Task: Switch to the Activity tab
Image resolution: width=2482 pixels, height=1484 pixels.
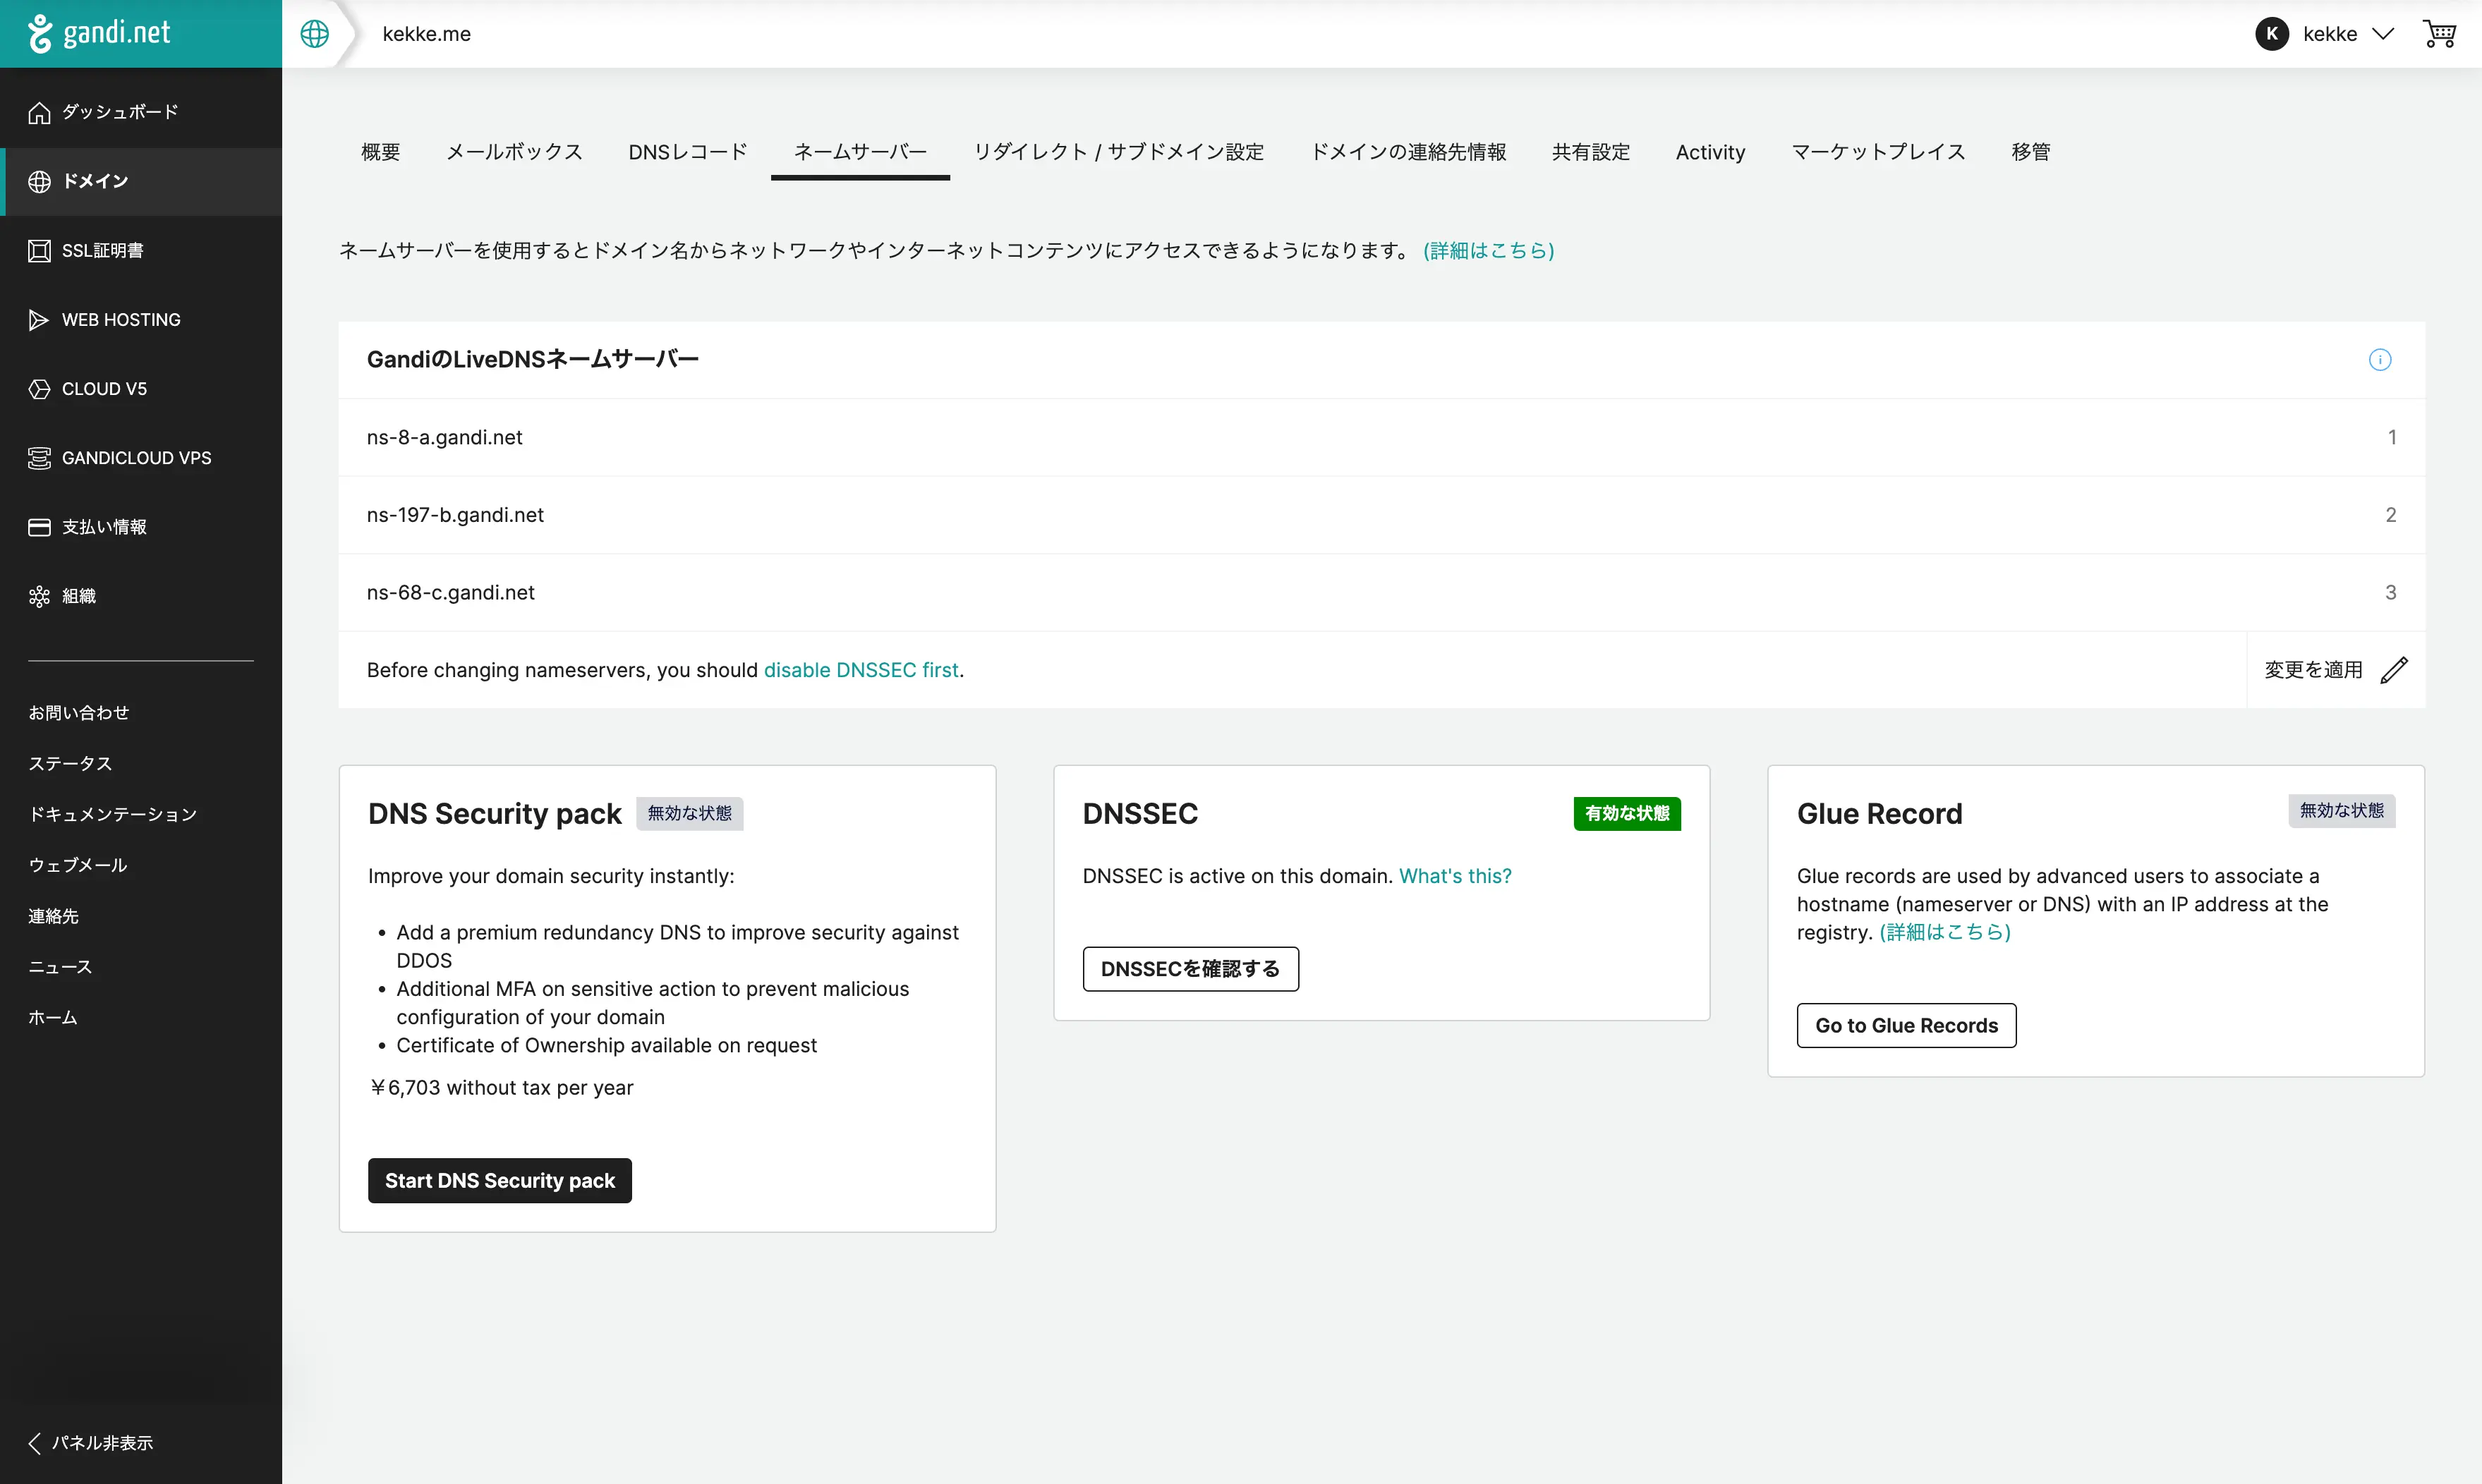Action: [1710, 152]
